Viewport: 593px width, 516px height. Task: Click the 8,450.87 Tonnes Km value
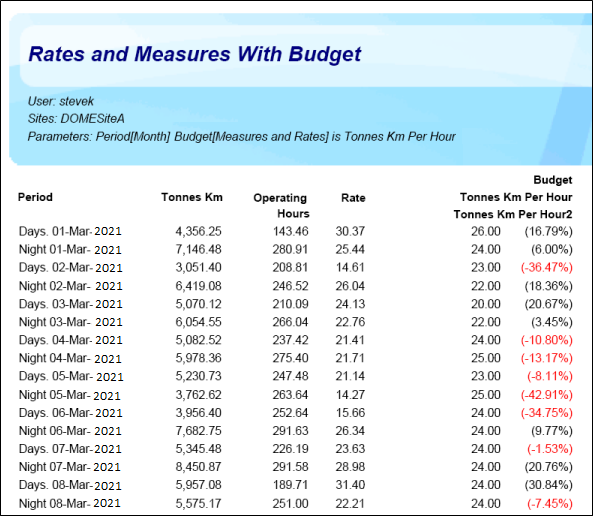click(x=199, y=467)
